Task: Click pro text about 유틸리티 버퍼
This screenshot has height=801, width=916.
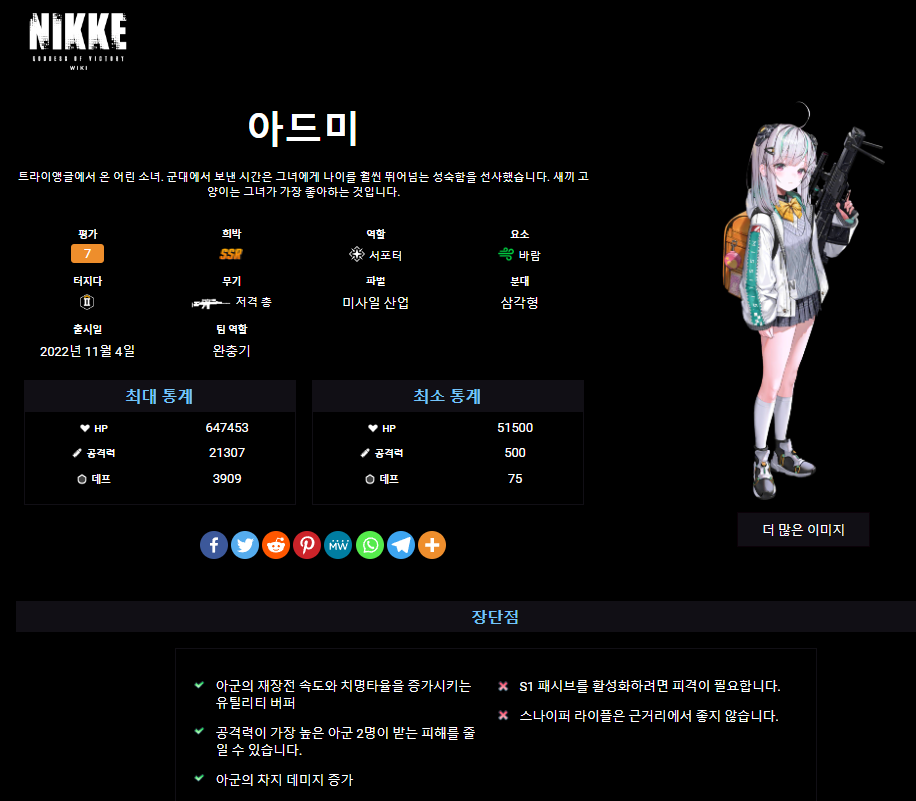Action: coord(343,694)
